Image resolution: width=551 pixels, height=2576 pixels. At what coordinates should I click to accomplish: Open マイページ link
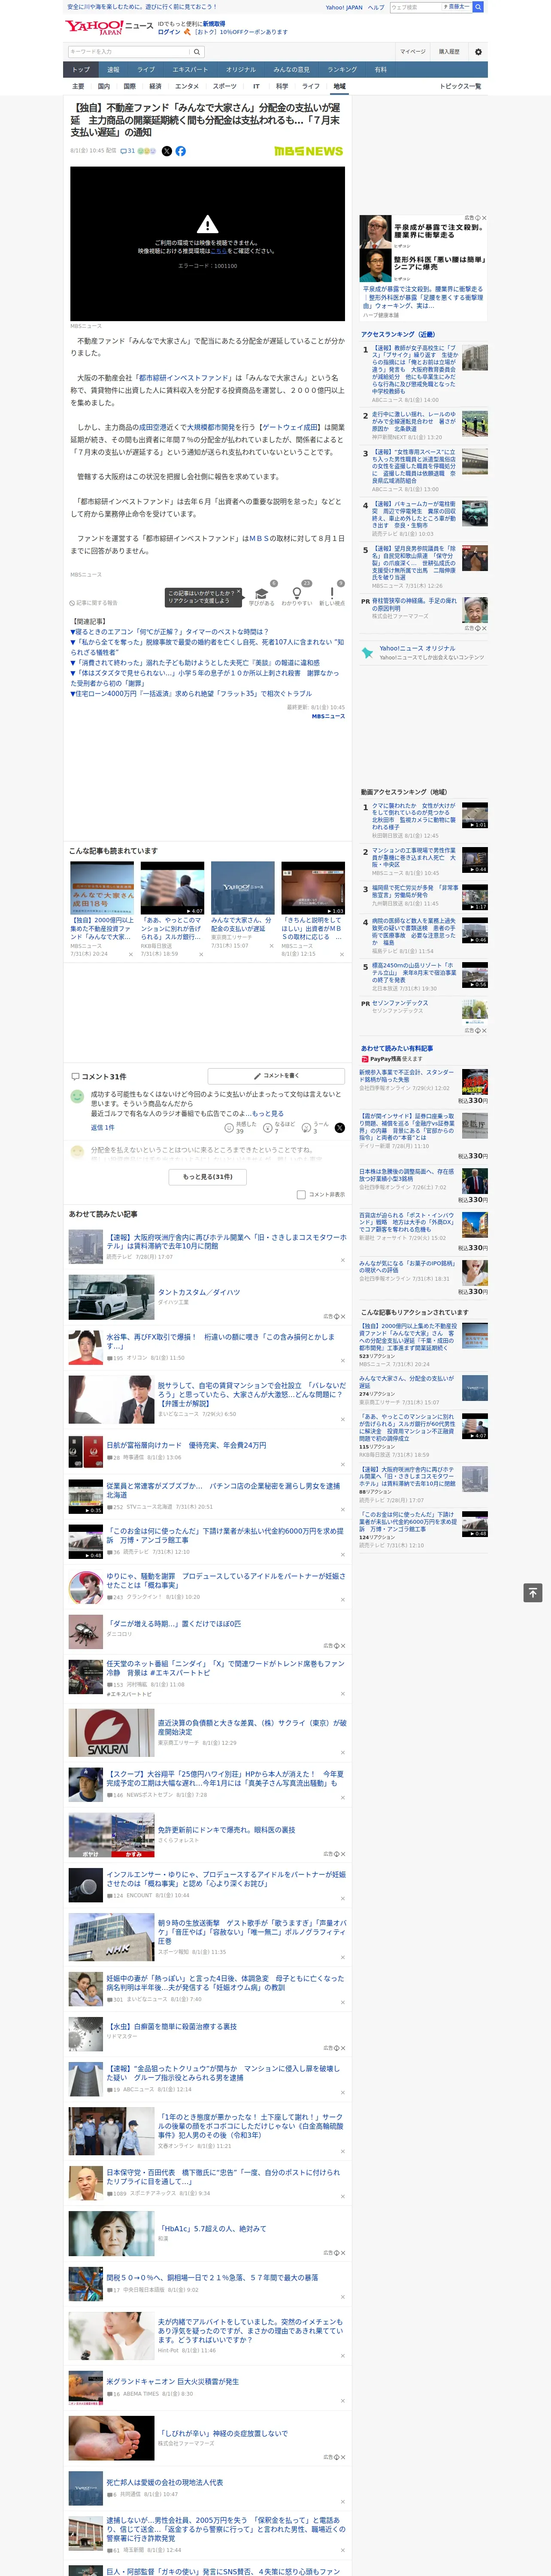[412, 51]
